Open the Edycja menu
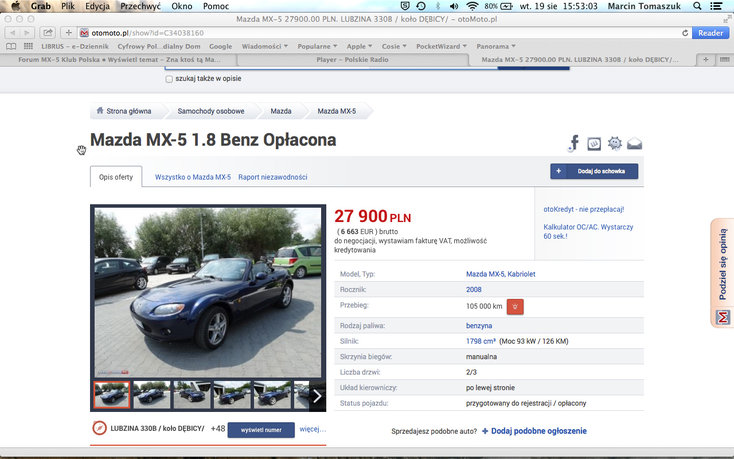This screenshot has height=459, width=734. 97,6
